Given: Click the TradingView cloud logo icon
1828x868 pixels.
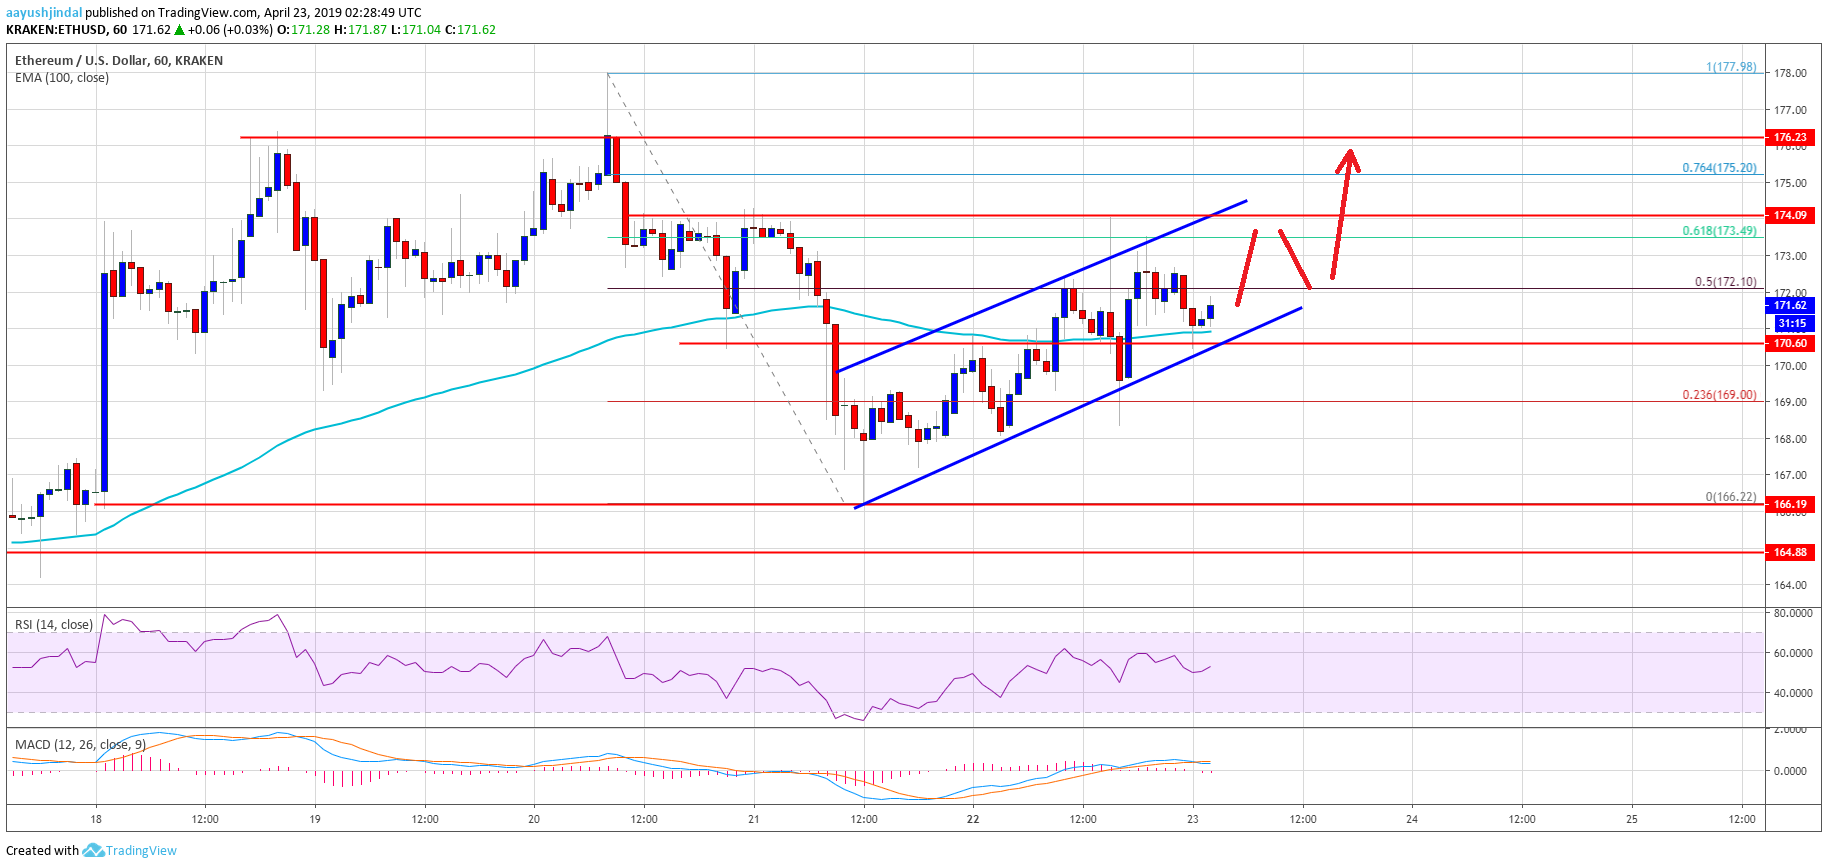Looking at the screenshot, I should coord(93,850).
